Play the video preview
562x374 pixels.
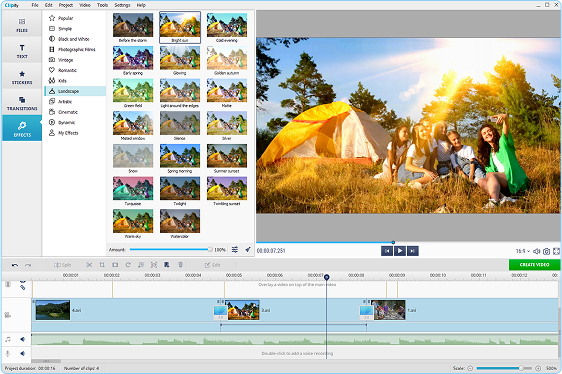click(x=400, y=251)
